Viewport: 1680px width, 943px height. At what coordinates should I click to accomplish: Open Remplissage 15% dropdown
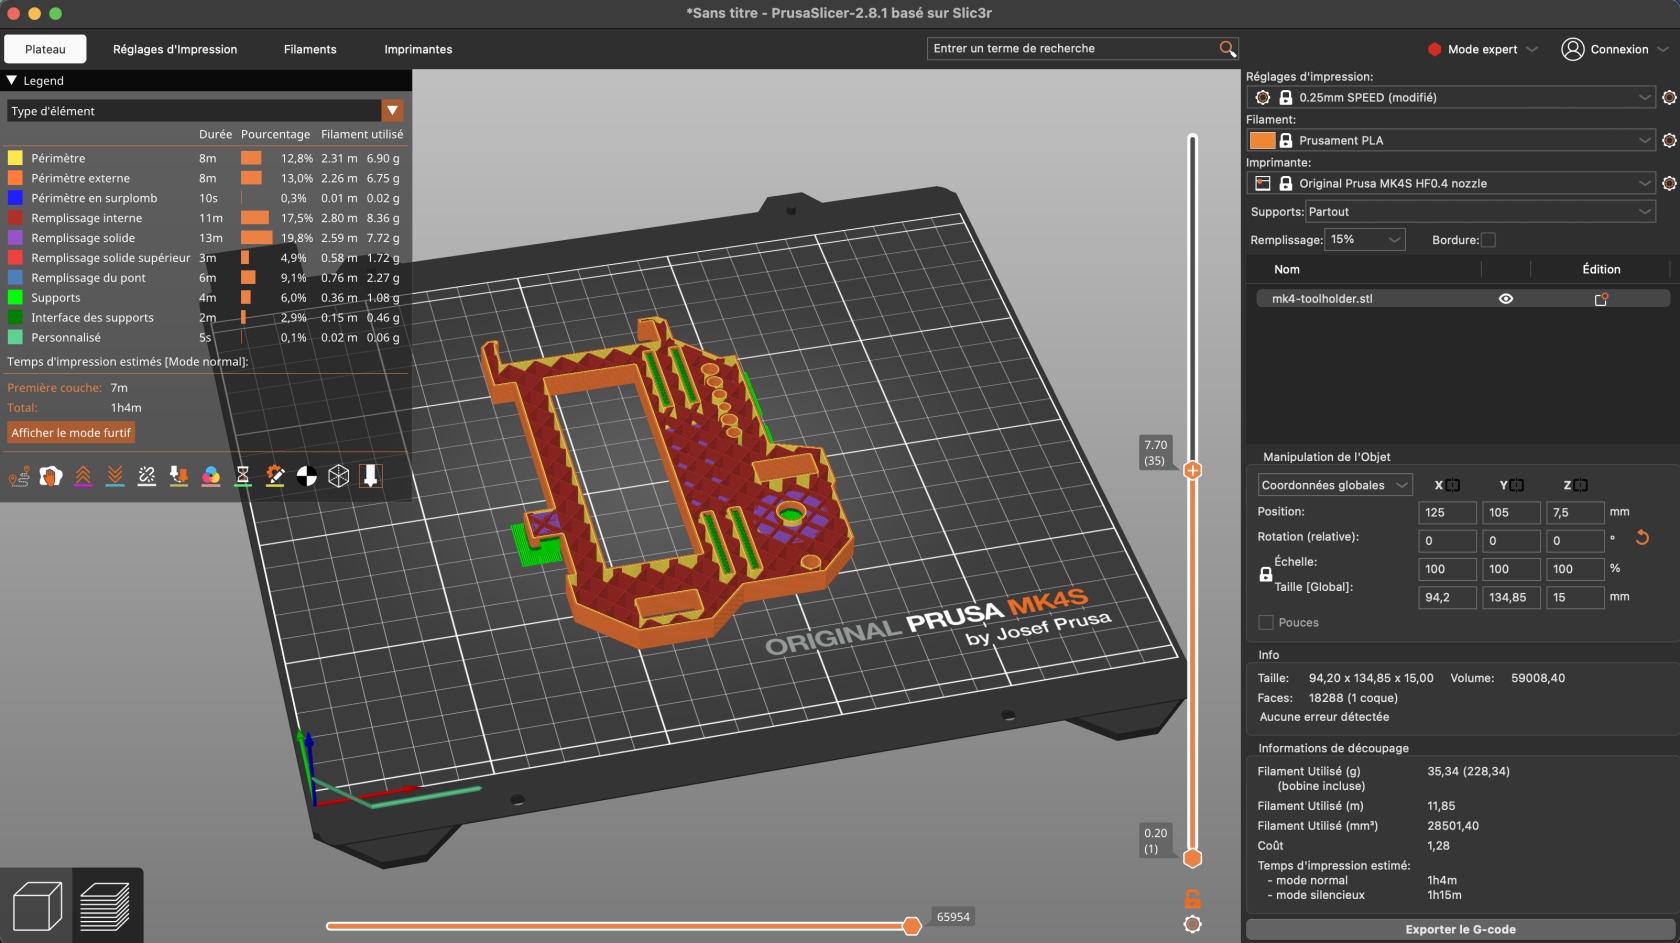pyautogui.click(x=1365, y=240)
